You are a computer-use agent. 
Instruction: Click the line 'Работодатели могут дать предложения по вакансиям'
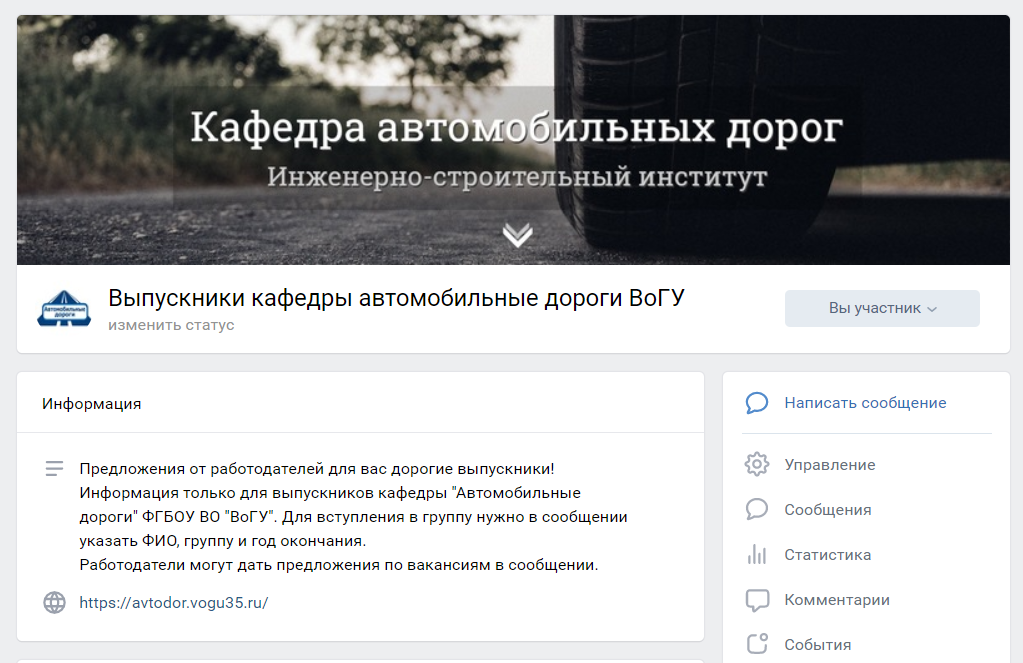[x=285, y=565]
